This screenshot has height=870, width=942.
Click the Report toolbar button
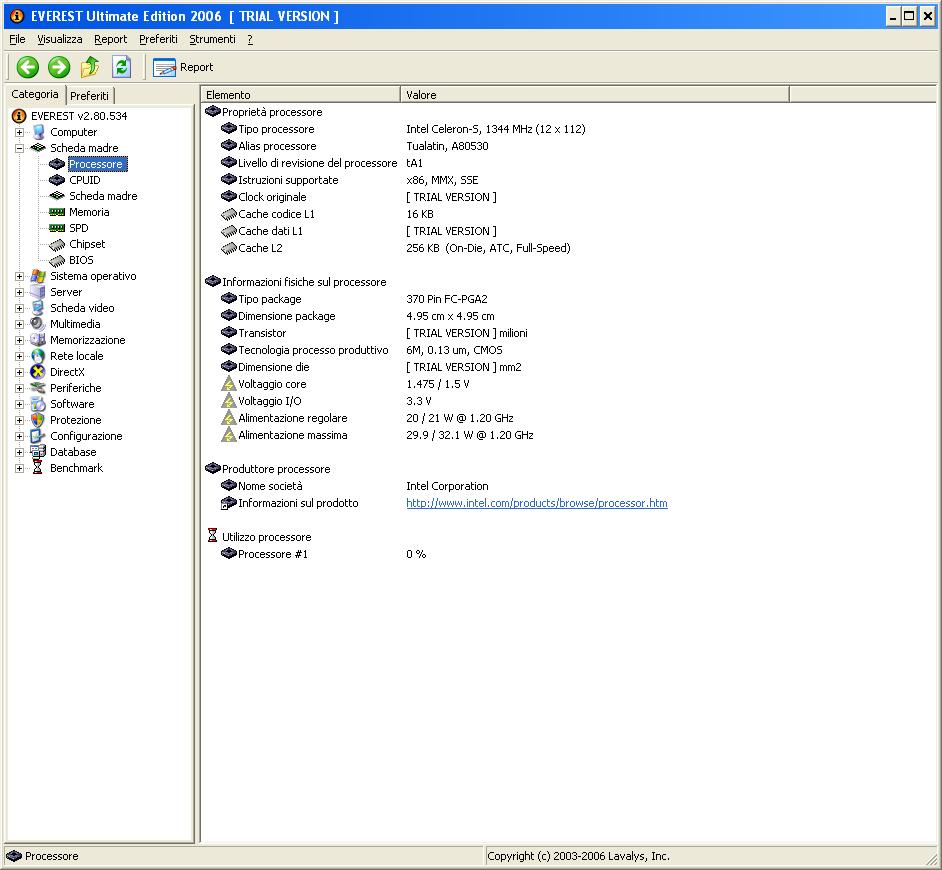point(183,67)
